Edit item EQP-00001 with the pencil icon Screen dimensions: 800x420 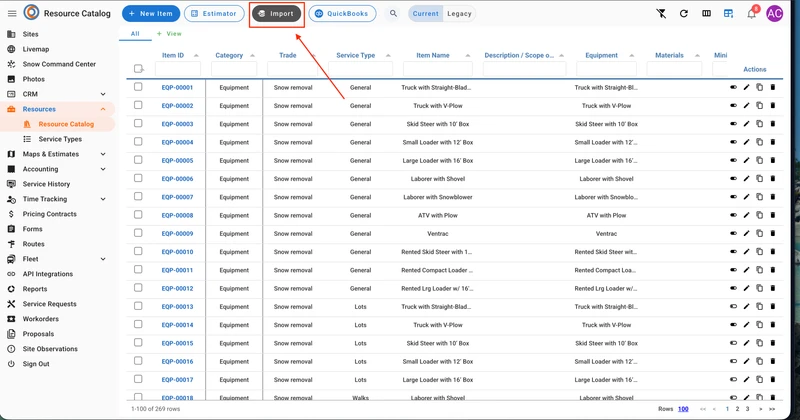click(746, 87)
